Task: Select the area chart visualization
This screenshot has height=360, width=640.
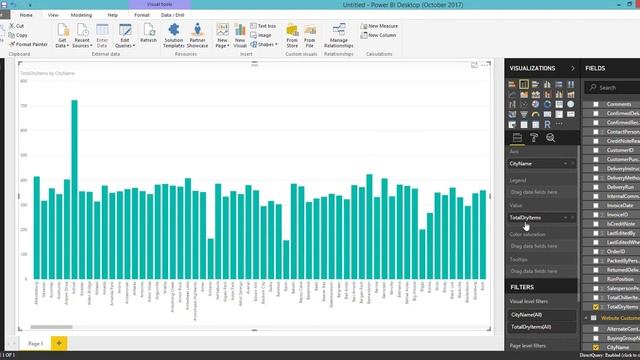Action: pos(524,95)
